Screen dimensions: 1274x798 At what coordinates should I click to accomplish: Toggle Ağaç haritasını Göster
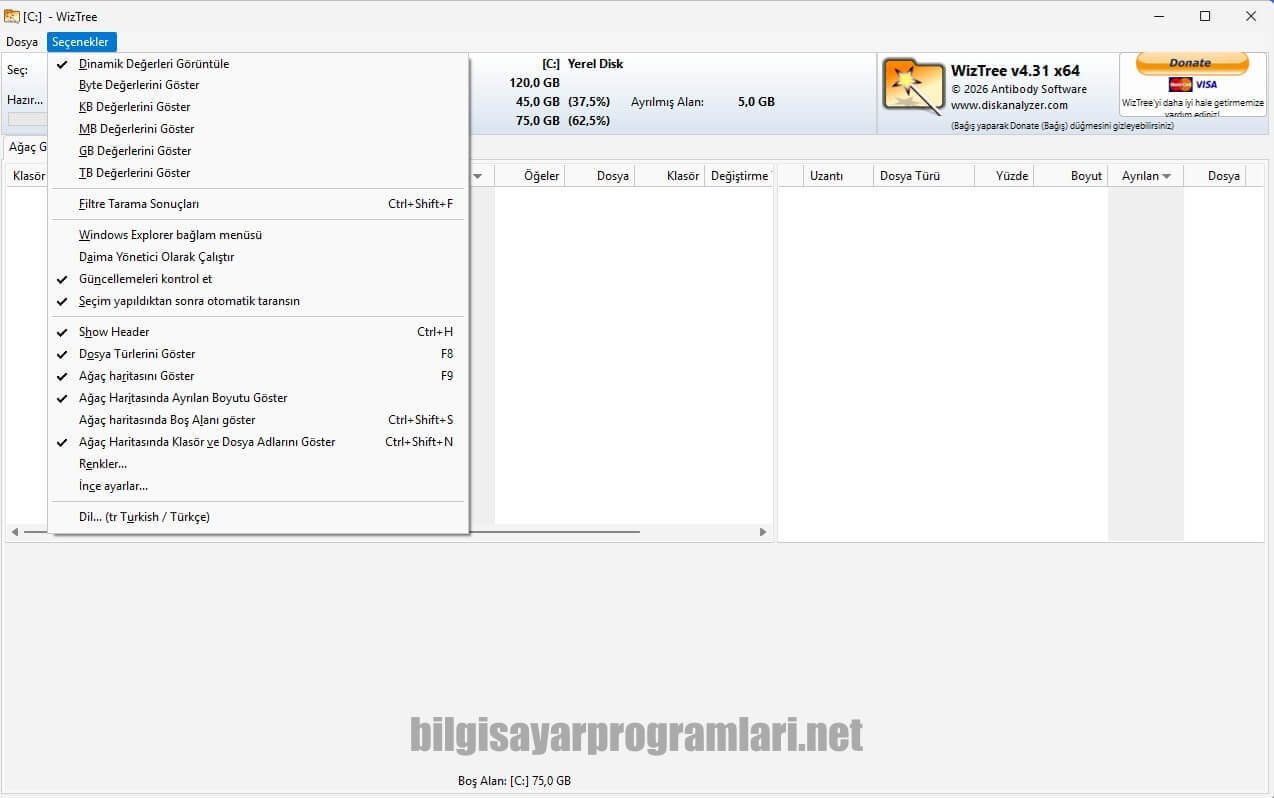[258, 376]
